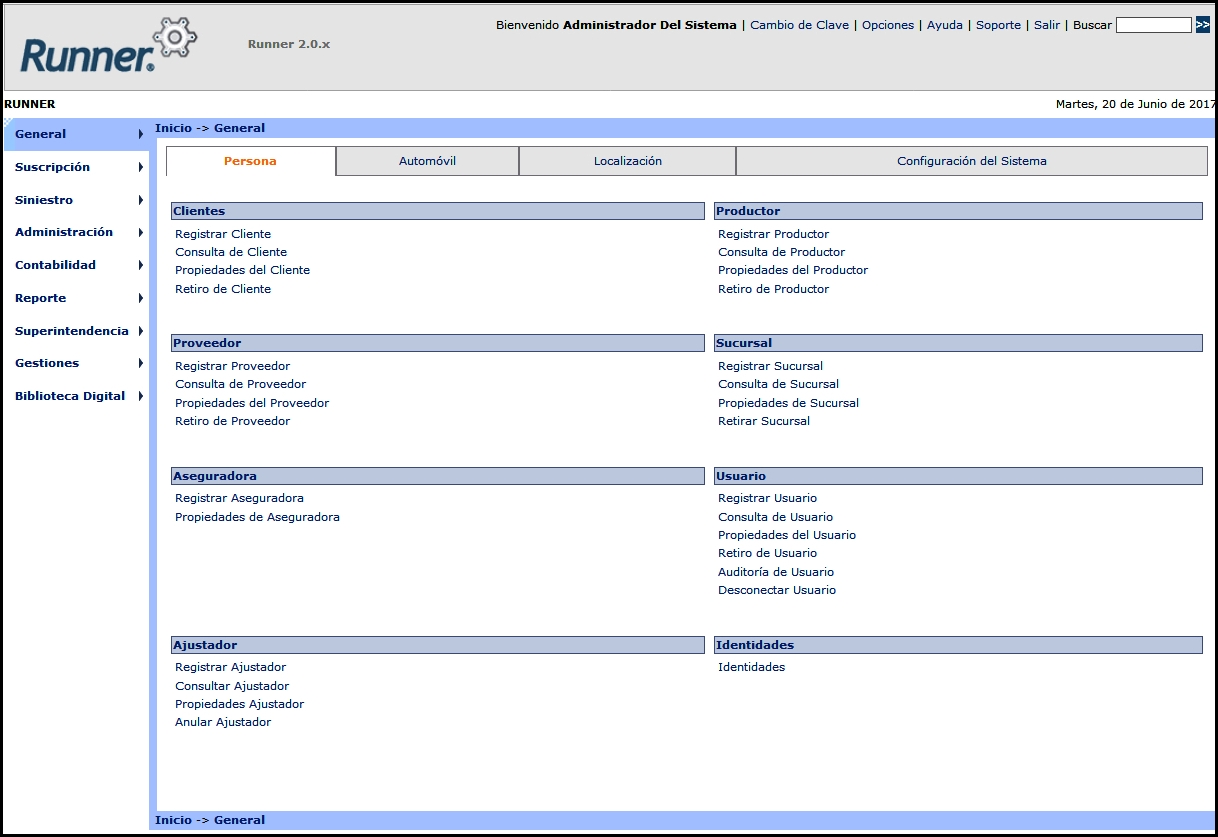The height and width of the screenshot is (837, 1218).
Task: Open Consulta de Proveedor
Action: point(240,384)
